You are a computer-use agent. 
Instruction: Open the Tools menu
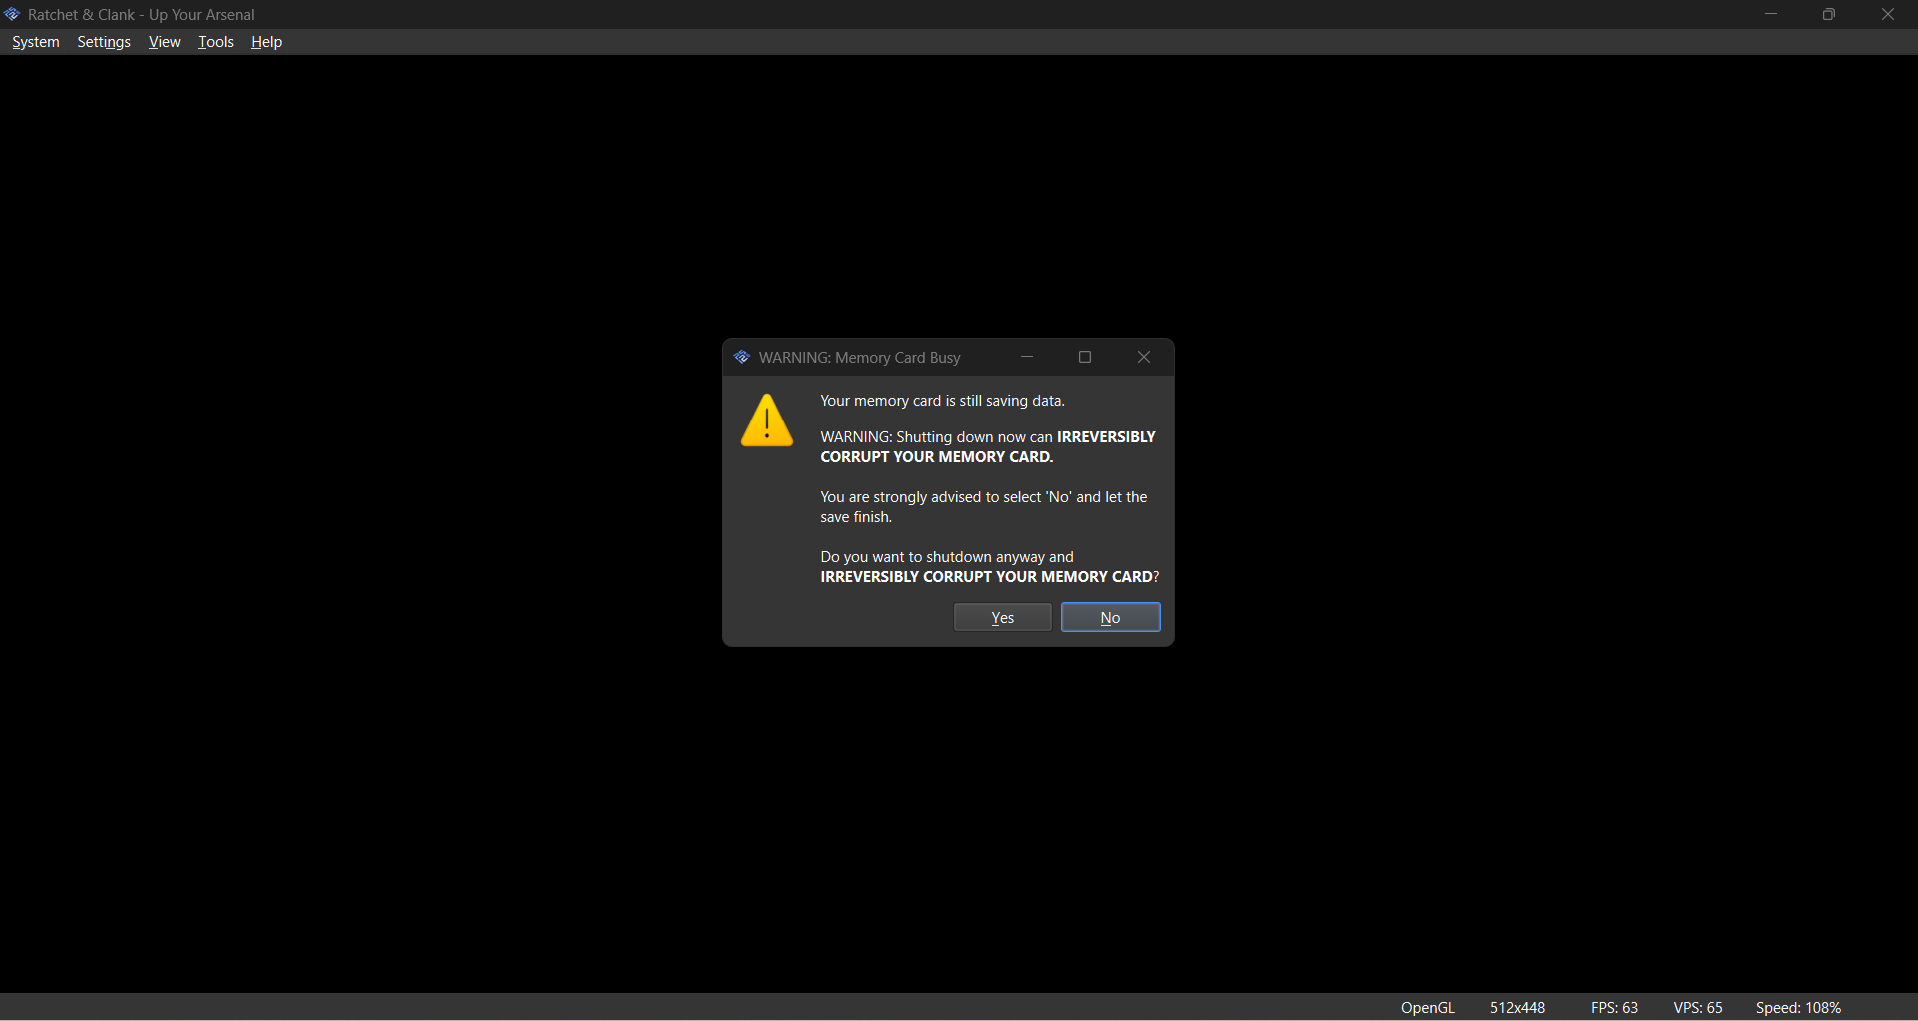pos(216,42)
